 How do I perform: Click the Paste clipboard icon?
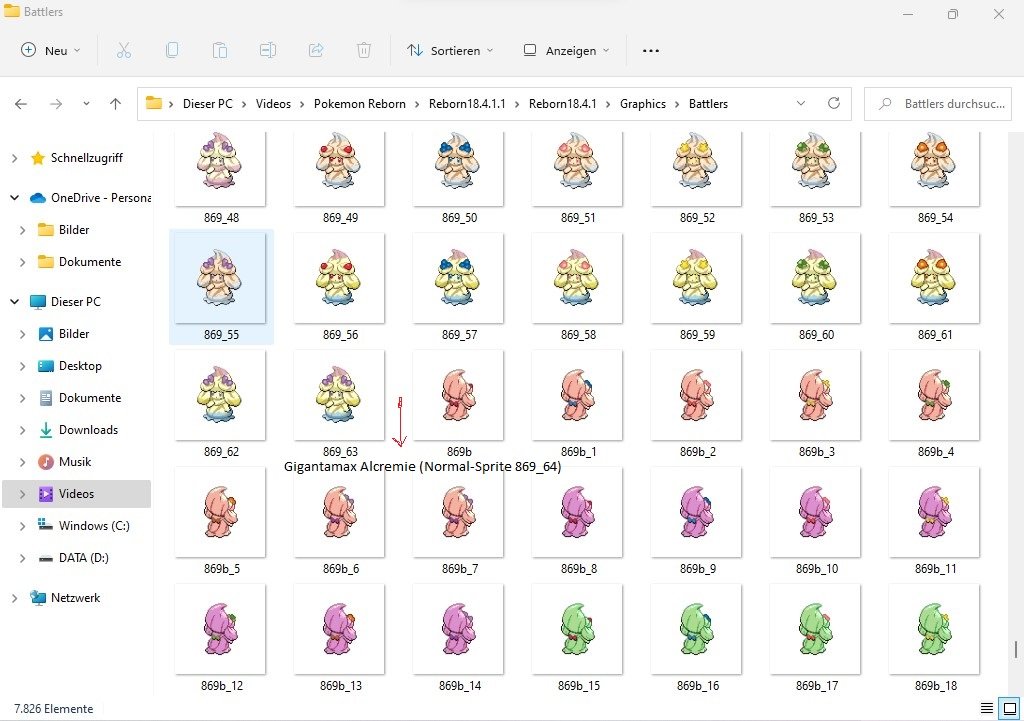coord(220,50)
